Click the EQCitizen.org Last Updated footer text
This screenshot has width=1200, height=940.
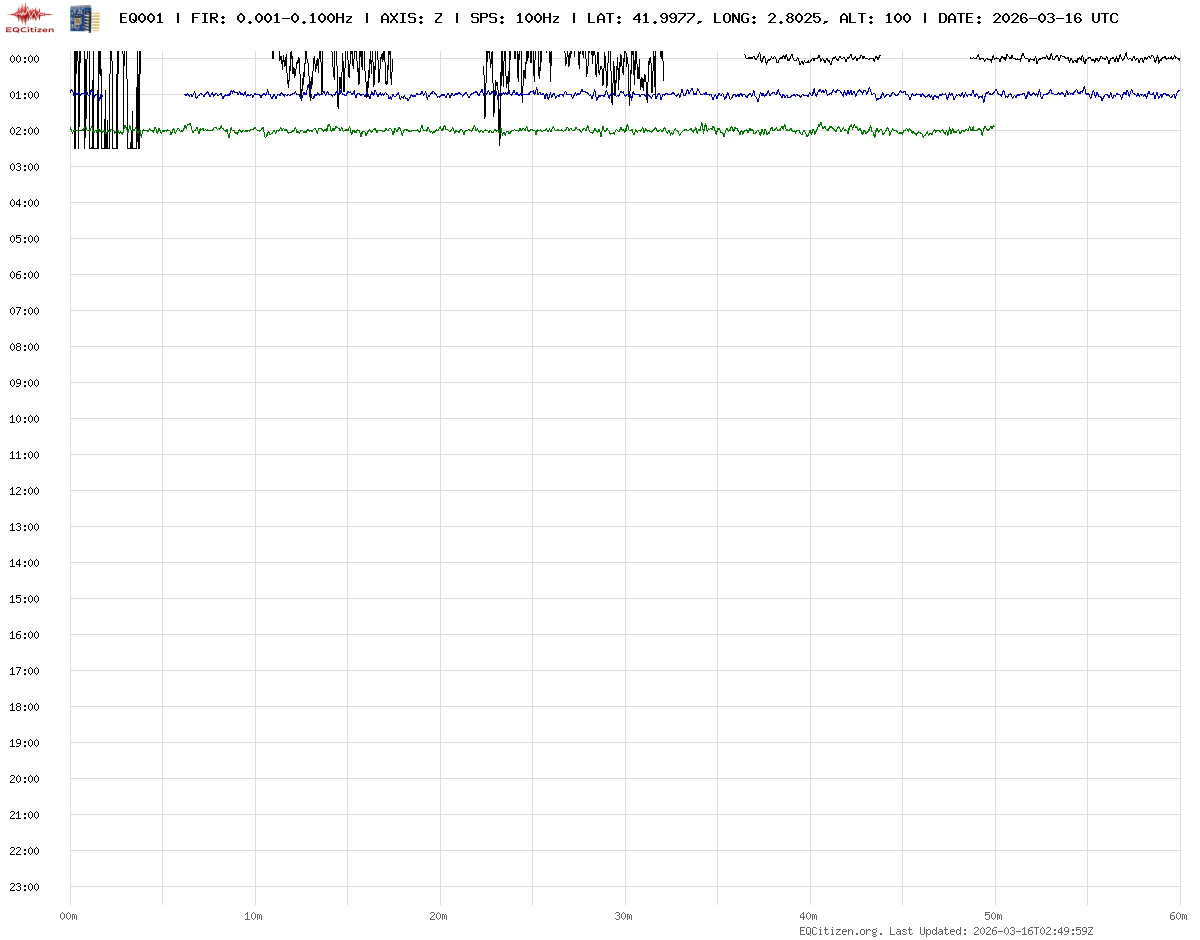946,930
